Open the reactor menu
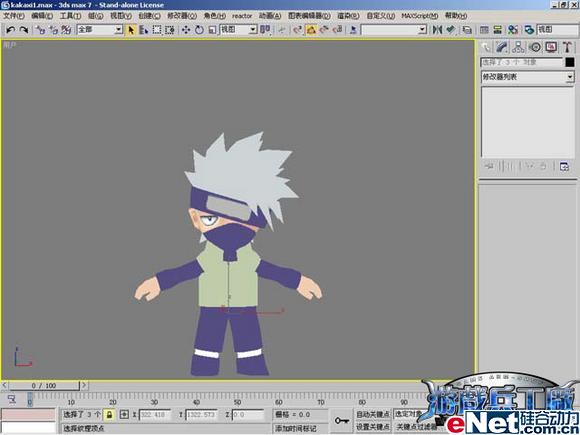Image resolution: width=580 pixels, height=435 pixels. click(x=242, y=16)
